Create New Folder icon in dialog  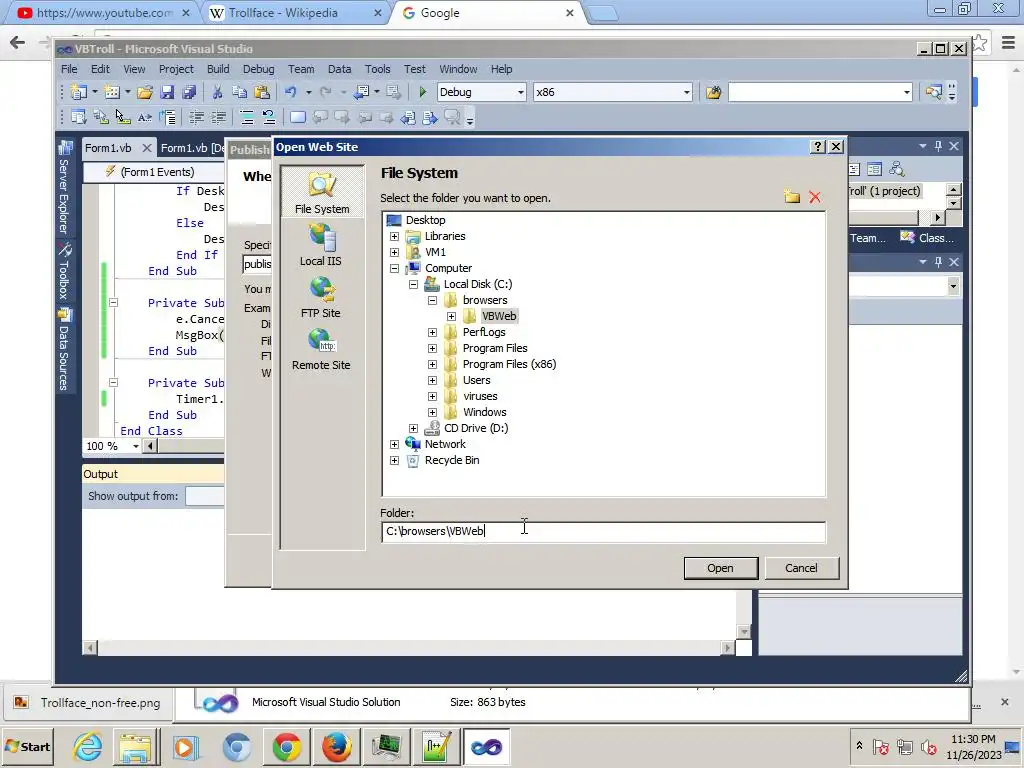[792, 197]
